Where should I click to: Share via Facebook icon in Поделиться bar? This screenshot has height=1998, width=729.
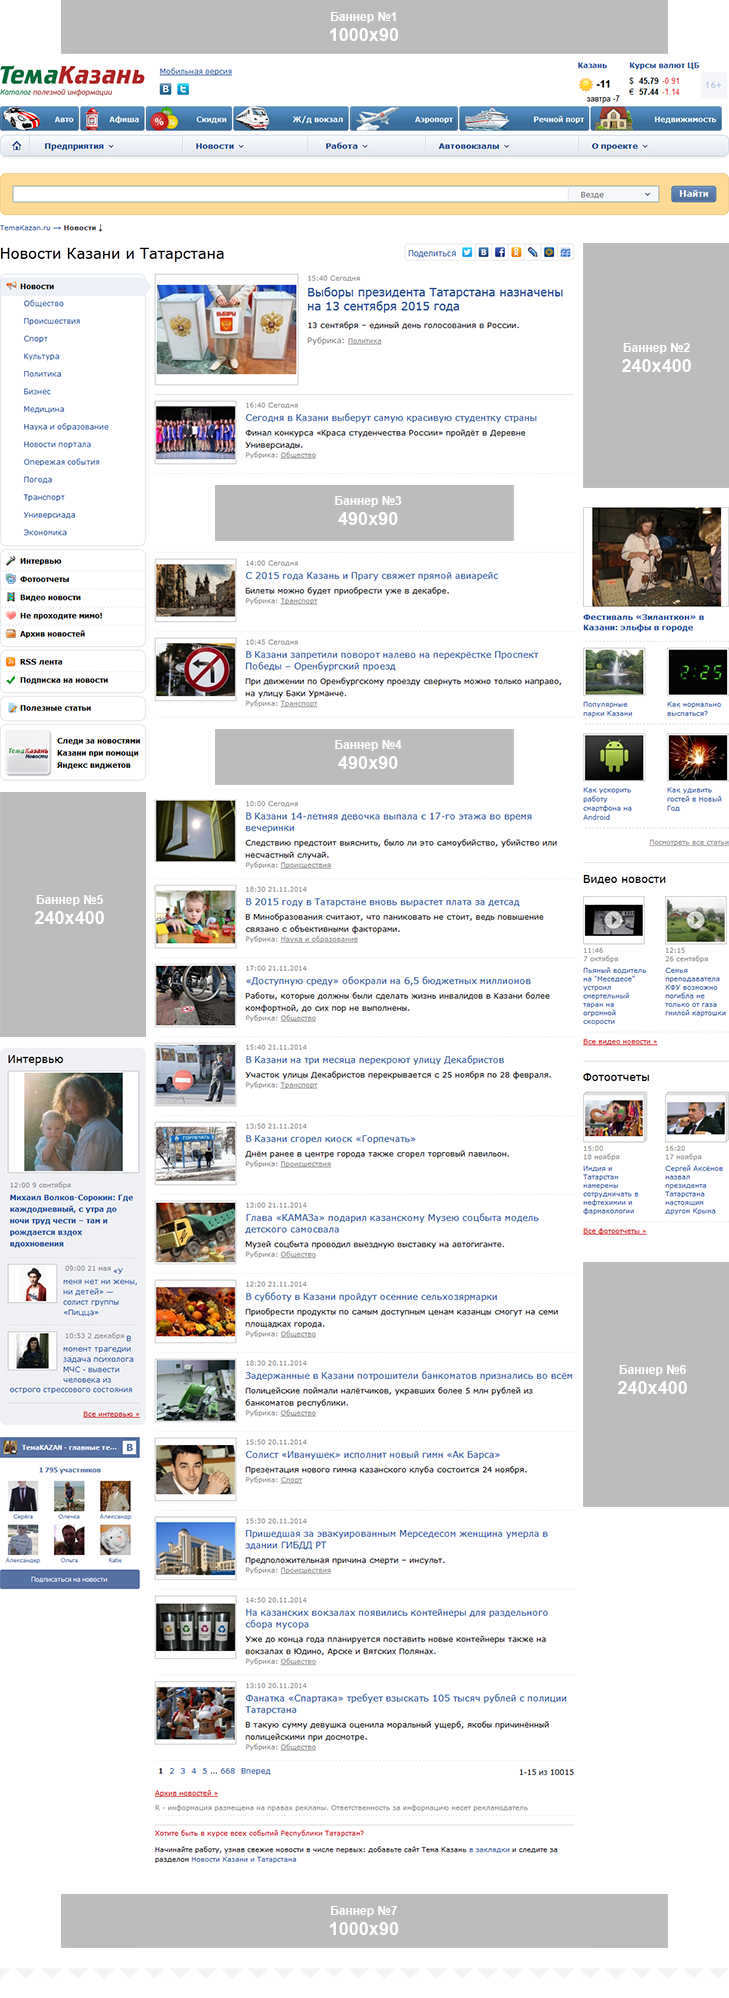pos(500,253)
